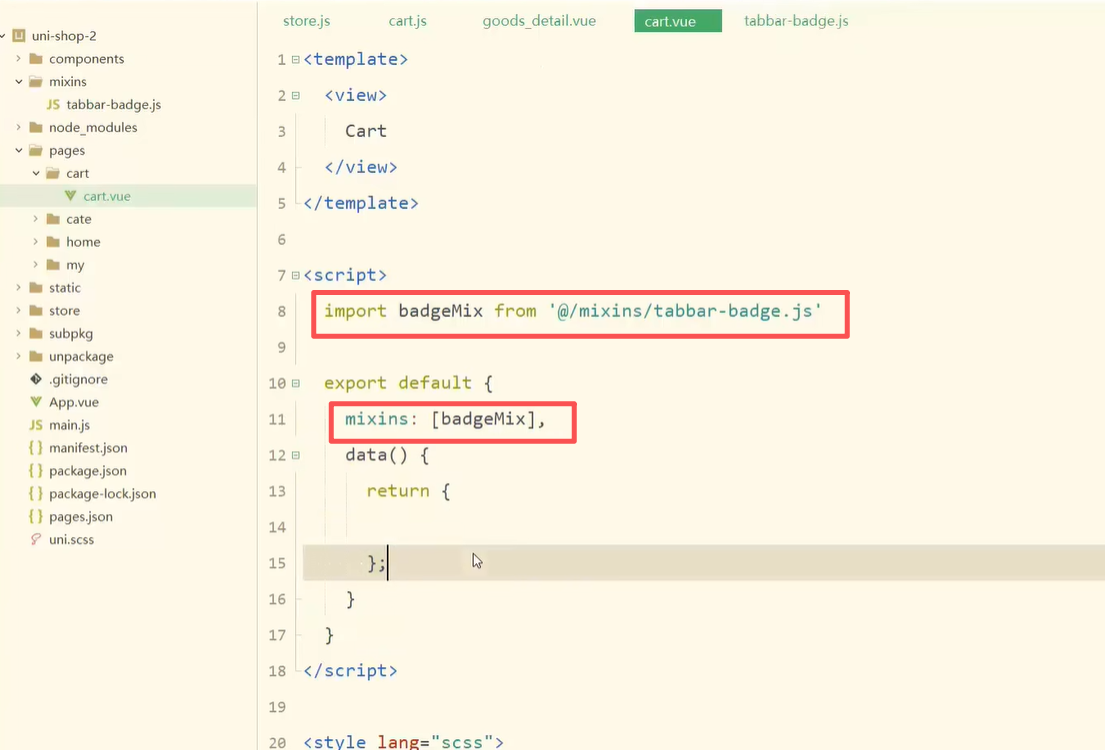
Task: Open uni.scss from the file tree
Action: [71, 539]
